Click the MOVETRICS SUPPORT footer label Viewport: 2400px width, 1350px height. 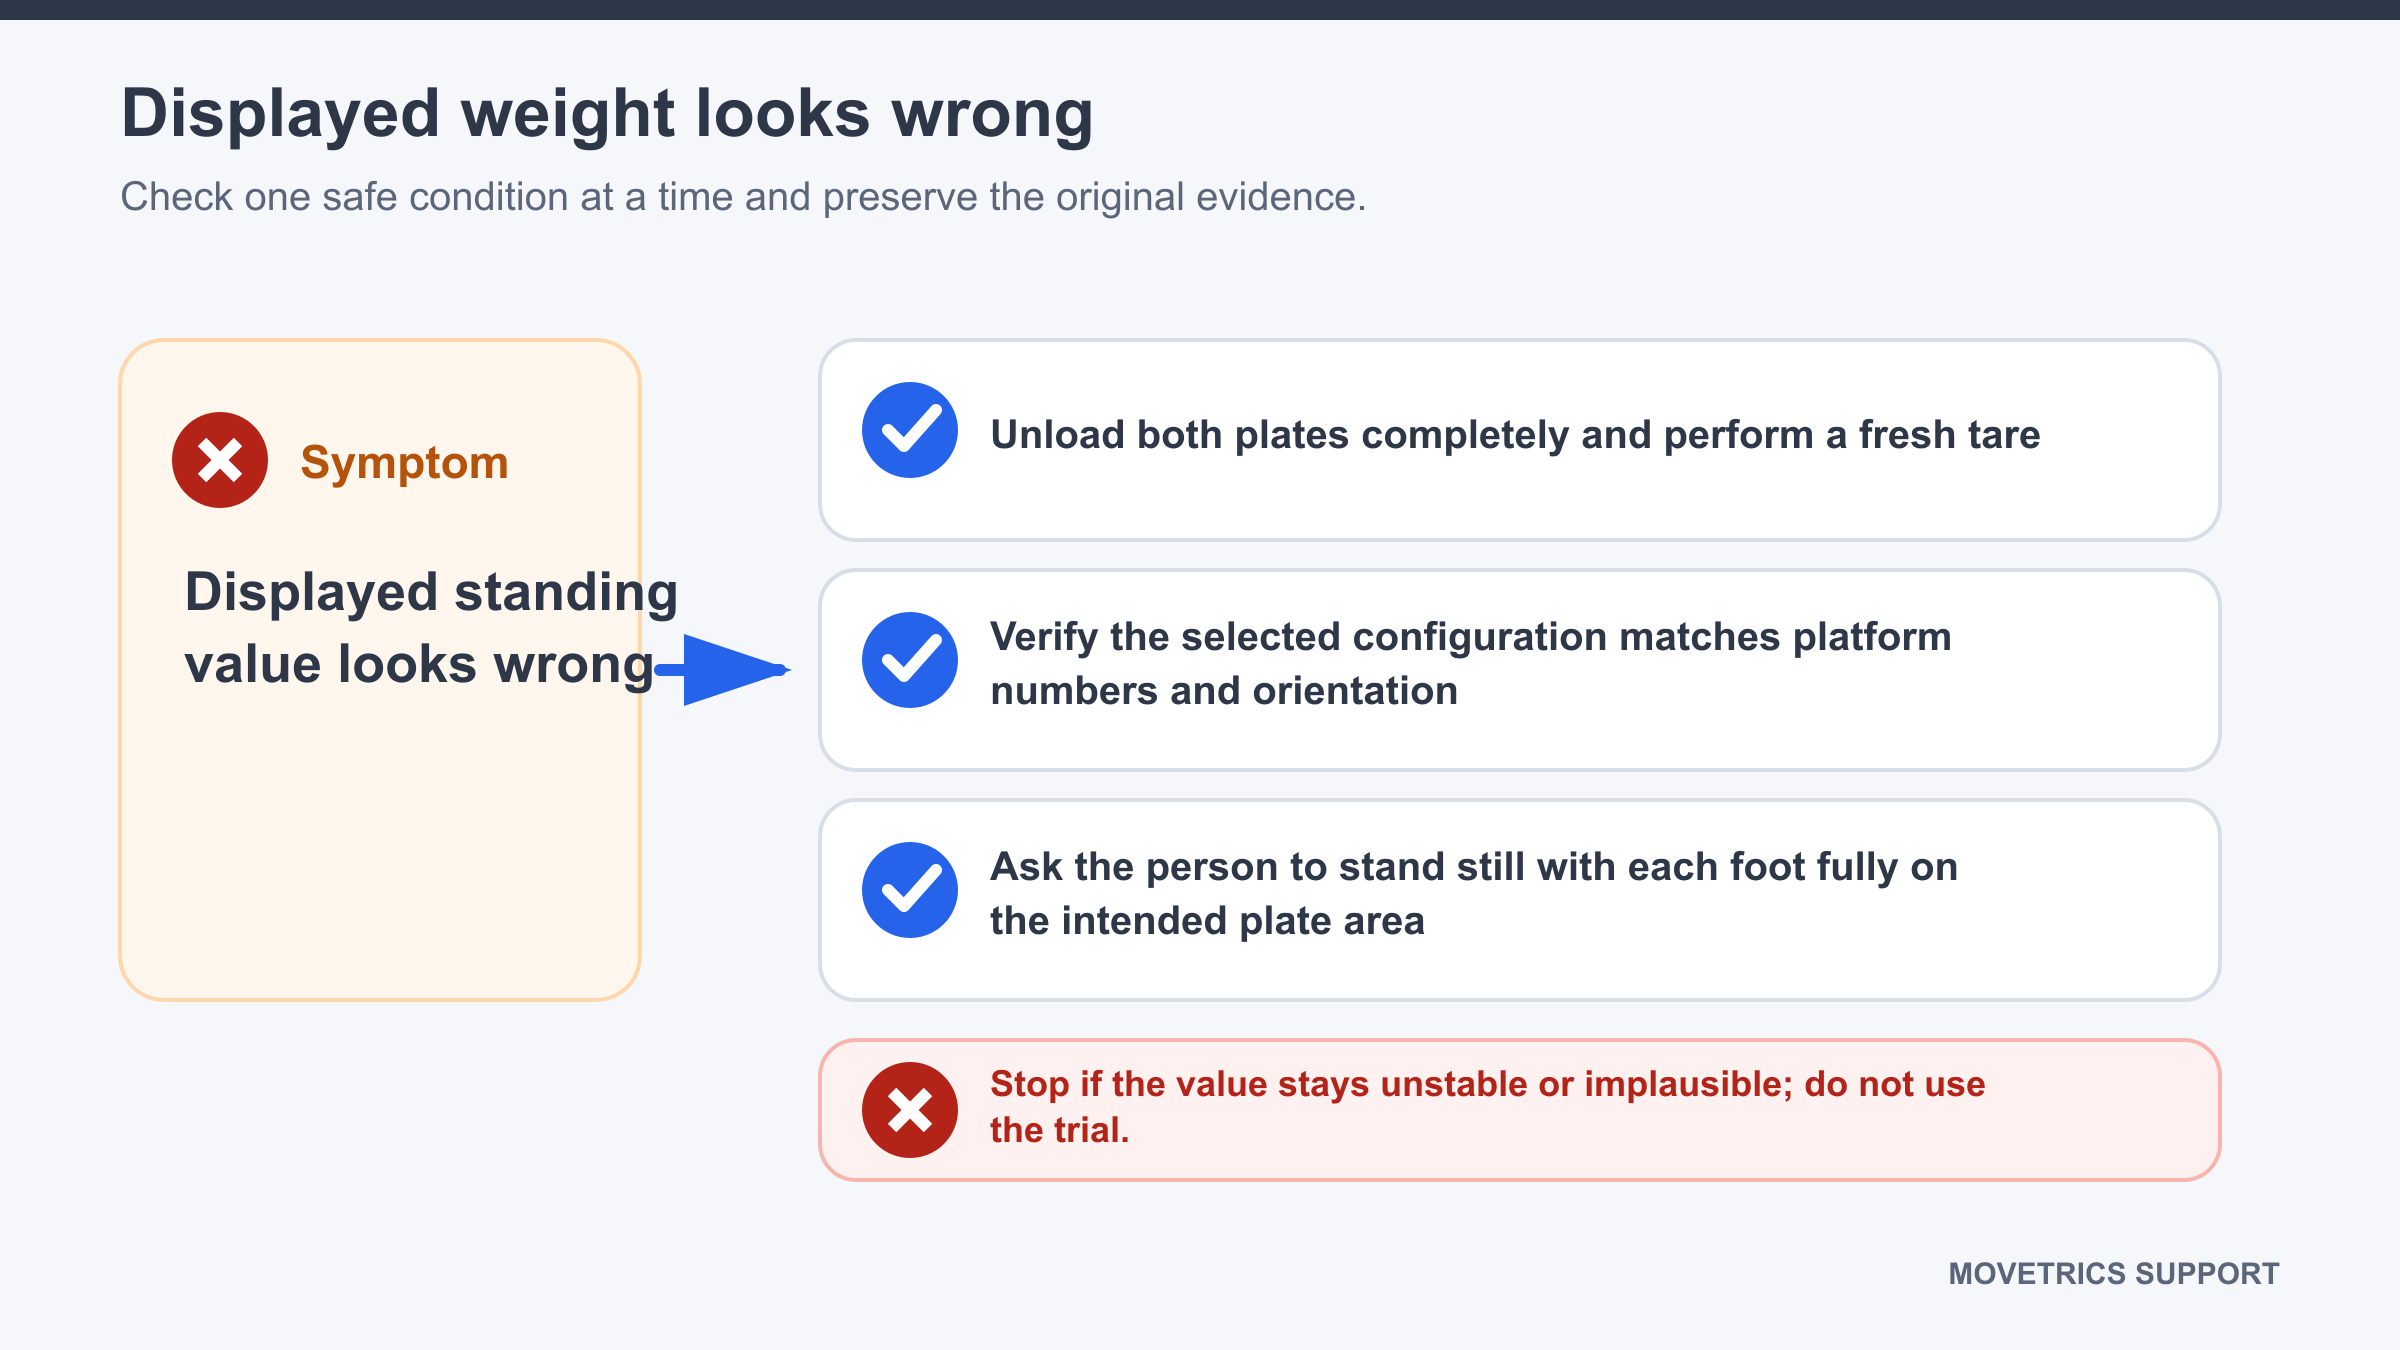pos(2113,1273)
